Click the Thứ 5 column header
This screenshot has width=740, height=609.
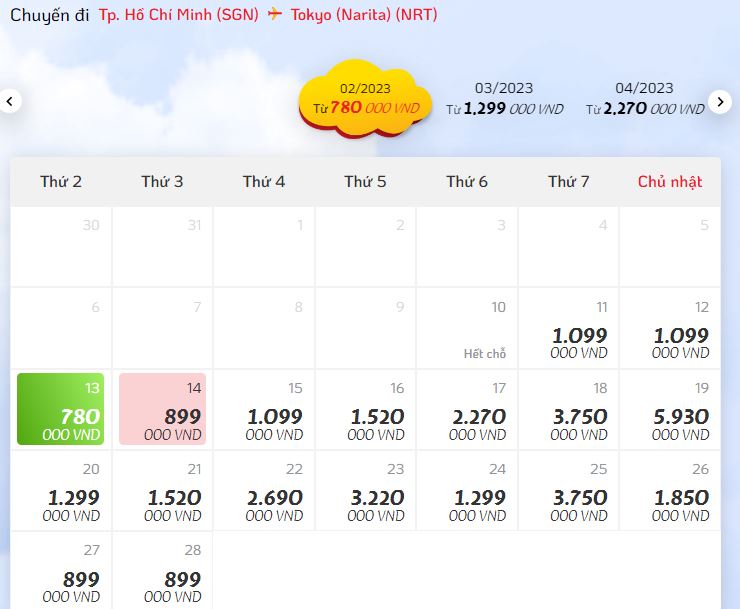365,182
